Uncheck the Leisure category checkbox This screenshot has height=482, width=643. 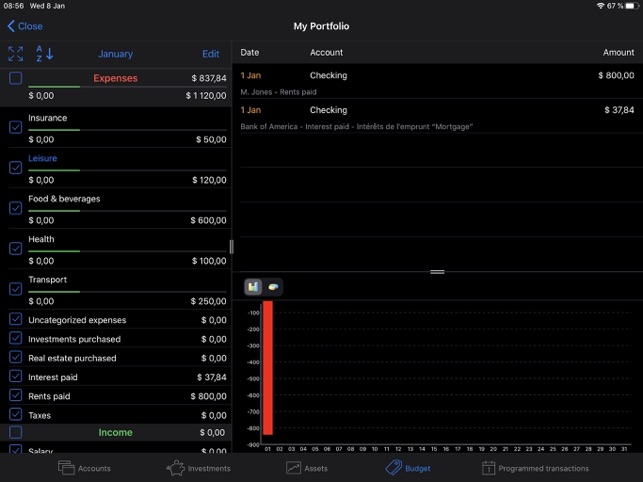(16, 167)
